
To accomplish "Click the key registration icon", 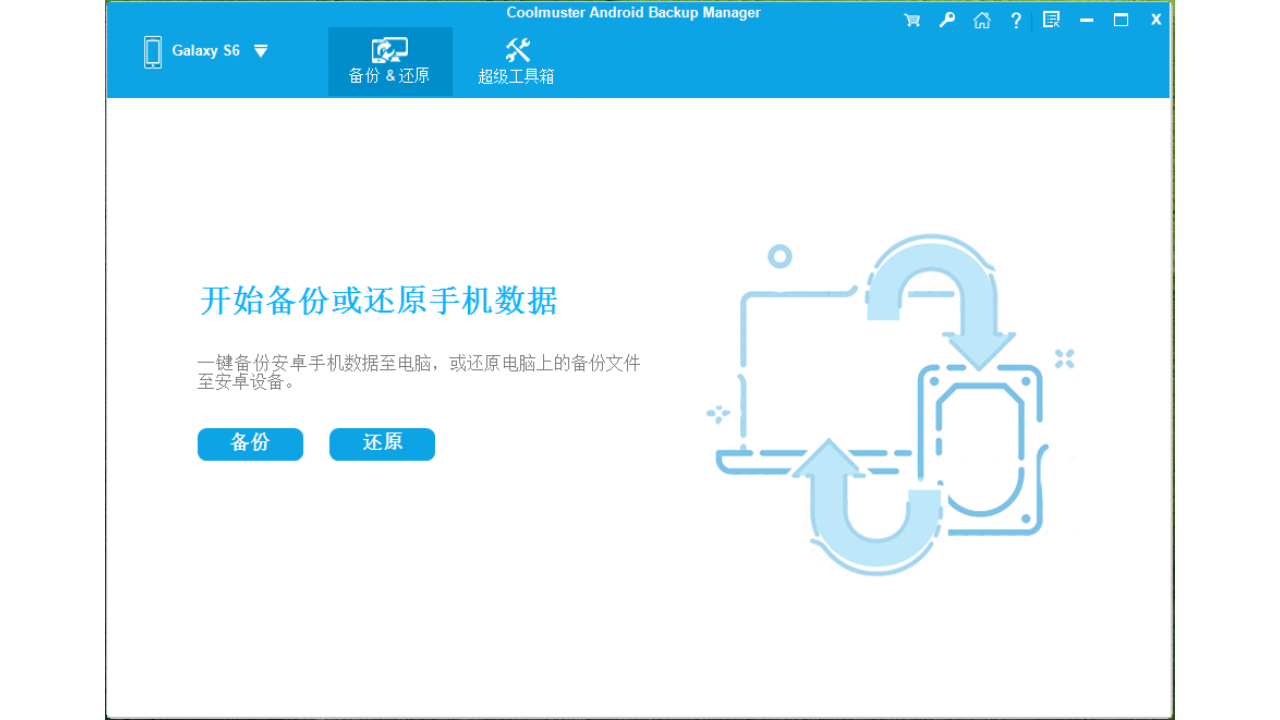I will (946, 19).
